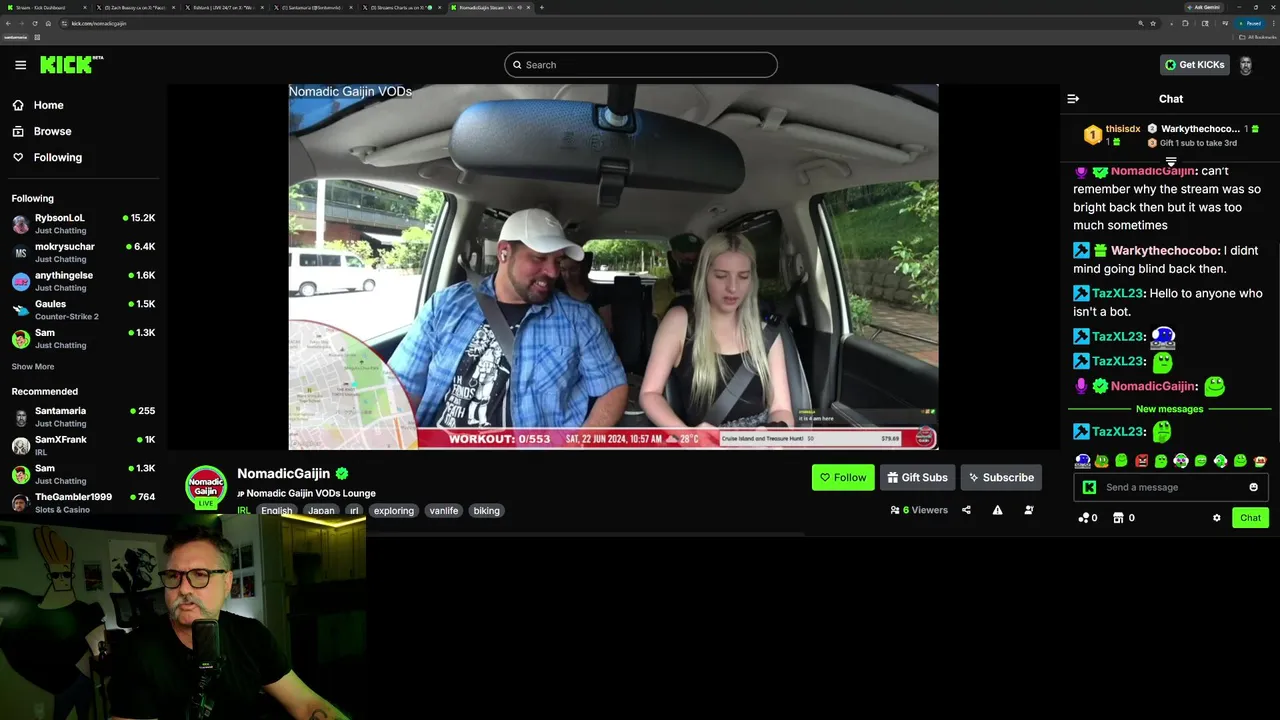
Task: Click the Get KICKs button
Action: pyautogui.click(x=1195, y=65)
